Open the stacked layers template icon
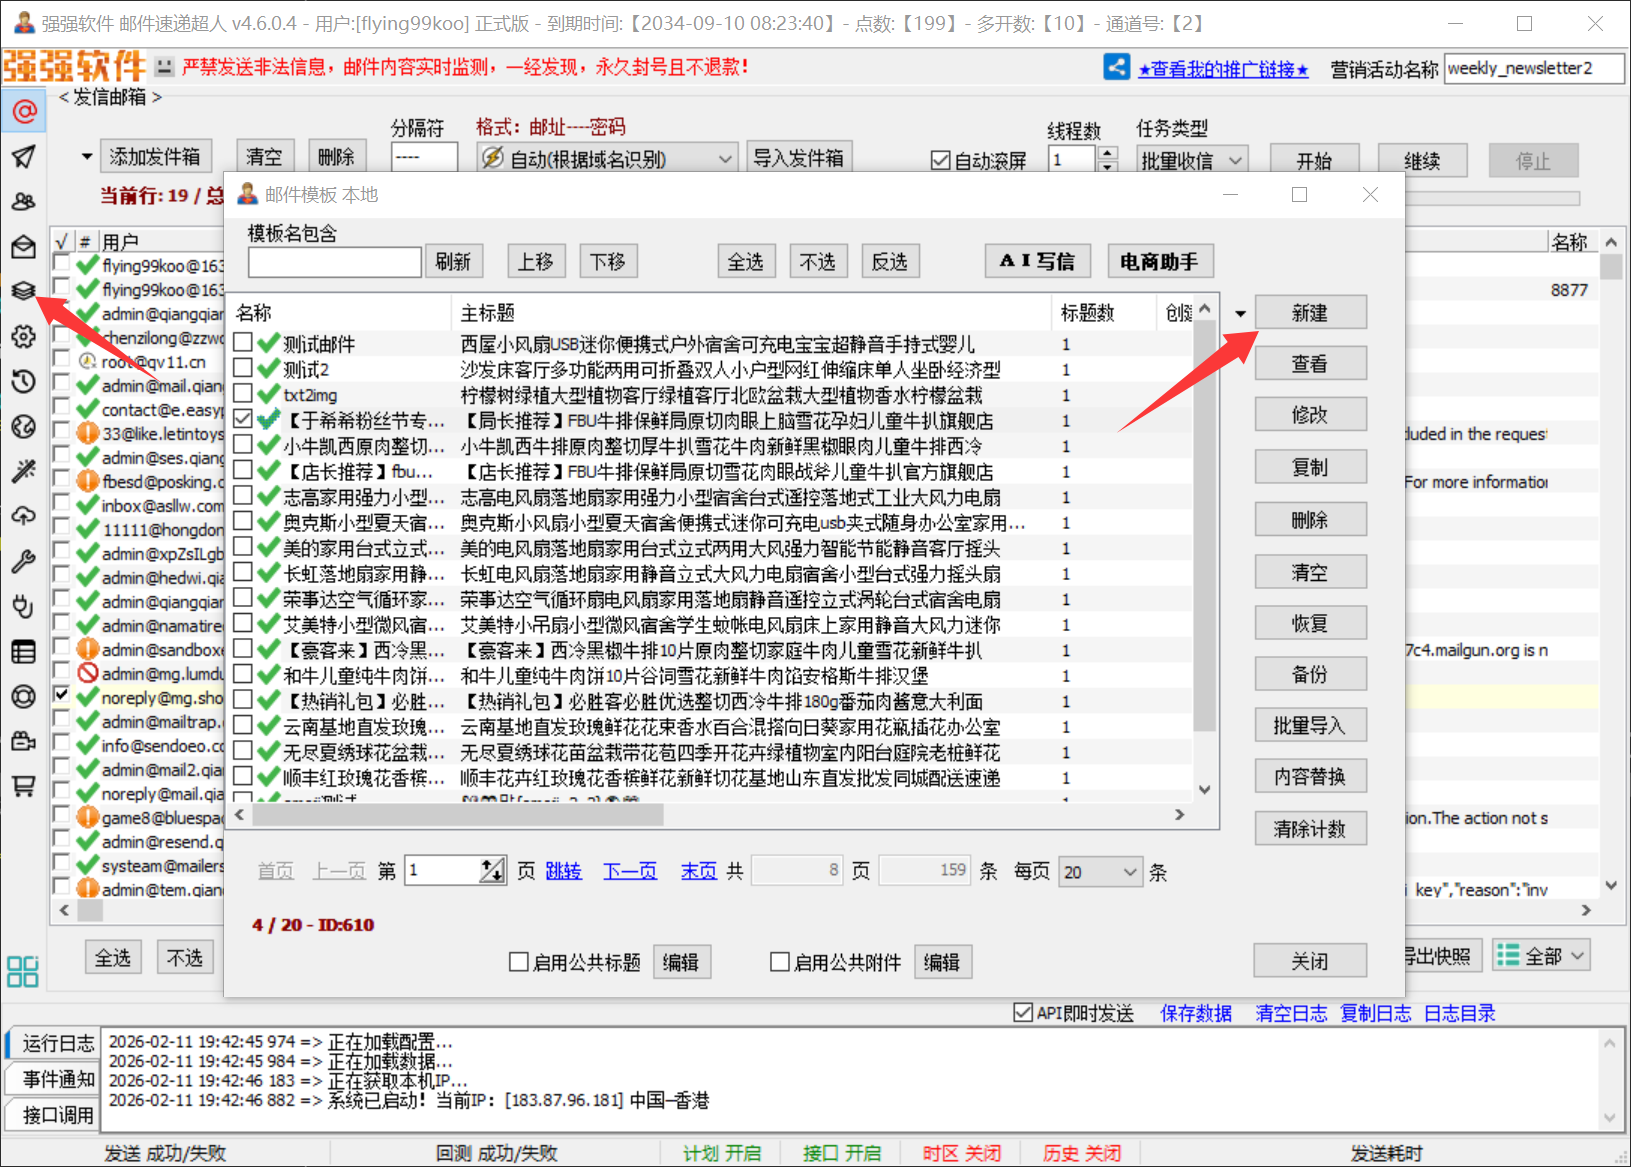 click(x=24, y=291)
